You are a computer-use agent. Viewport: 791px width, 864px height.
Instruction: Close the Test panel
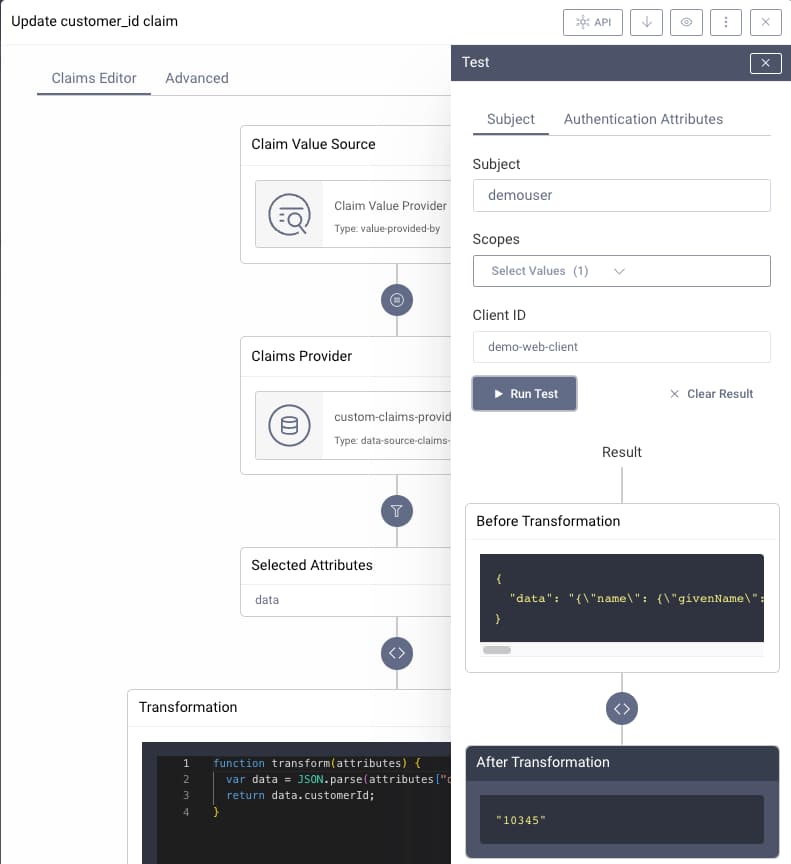coord(765,63)
